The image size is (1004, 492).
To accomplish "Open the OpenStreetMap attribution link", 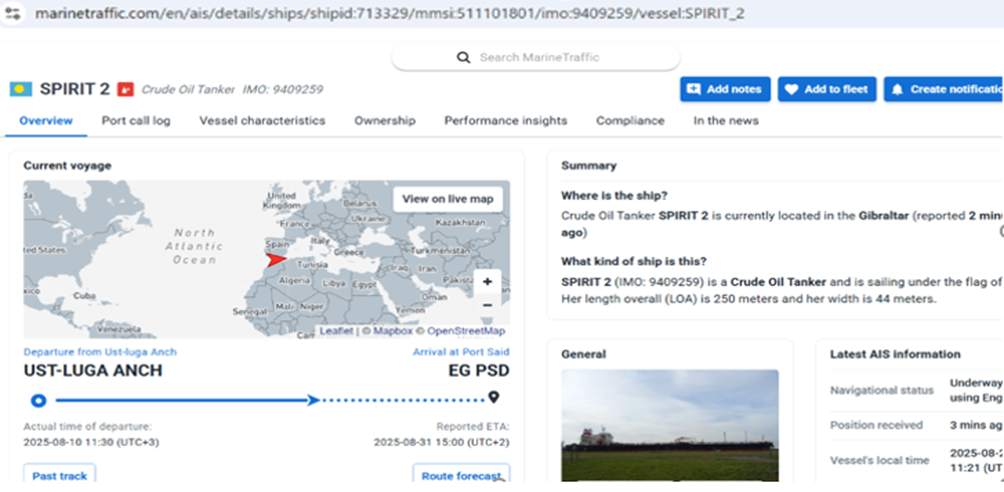I will (x=466, y=331).
